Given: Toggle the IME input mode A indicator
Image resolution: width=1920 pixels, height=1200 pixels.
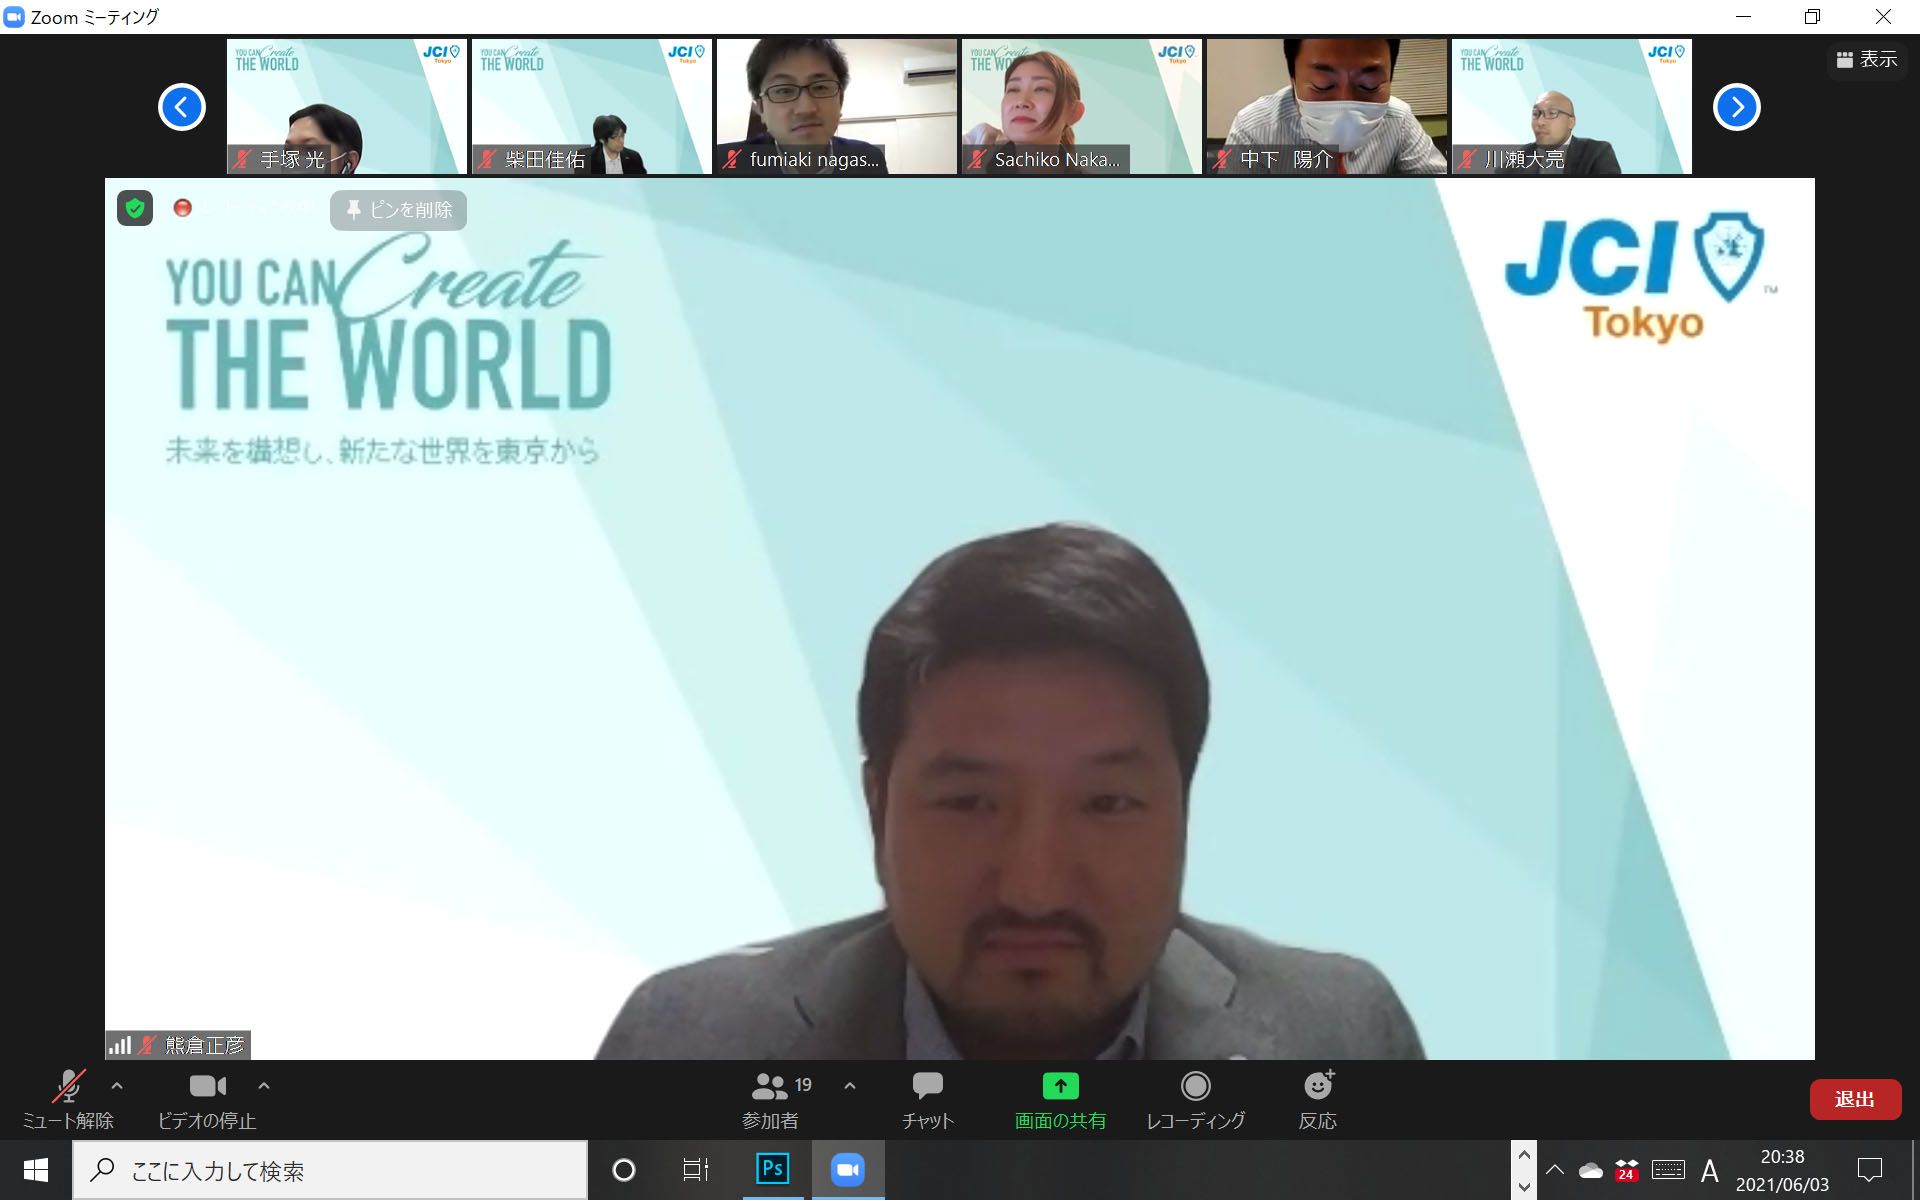Looking at the screenshot, I should coord(1710,1170).
